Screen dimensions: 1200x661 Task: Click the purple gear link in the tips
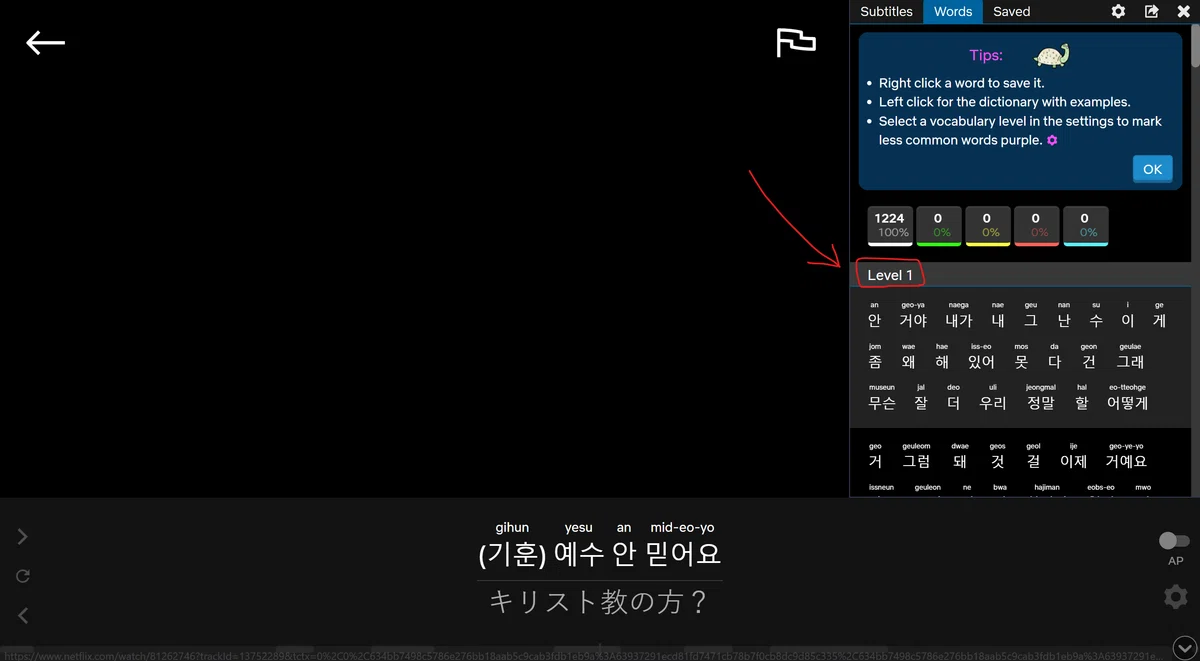(x=1052, y=140)
